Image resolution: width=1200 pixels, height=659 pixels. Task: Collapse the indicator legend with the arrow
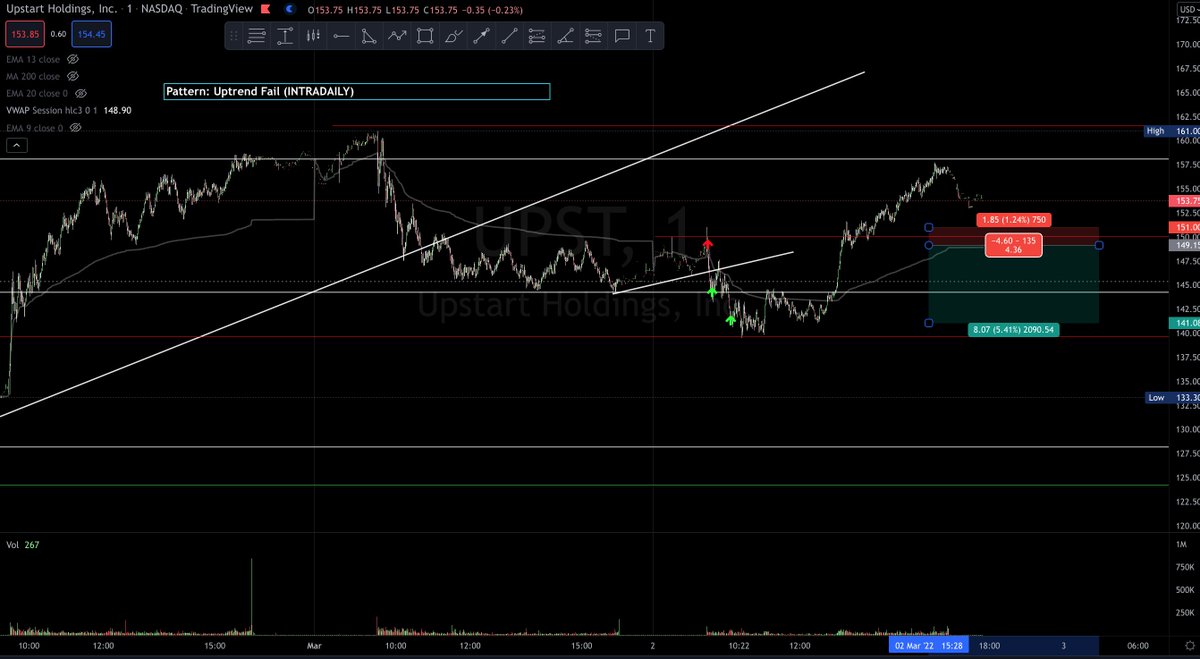[16, 146]
